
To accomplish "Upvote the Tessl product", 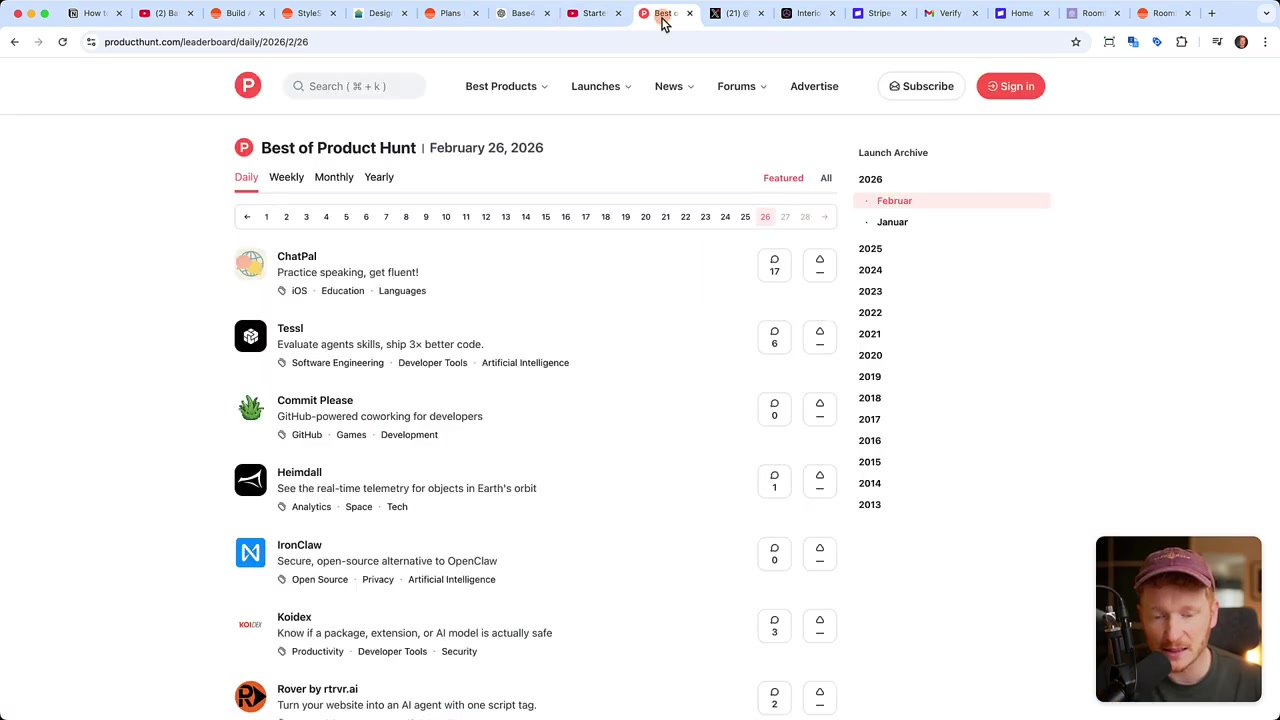I will (819, 337).
